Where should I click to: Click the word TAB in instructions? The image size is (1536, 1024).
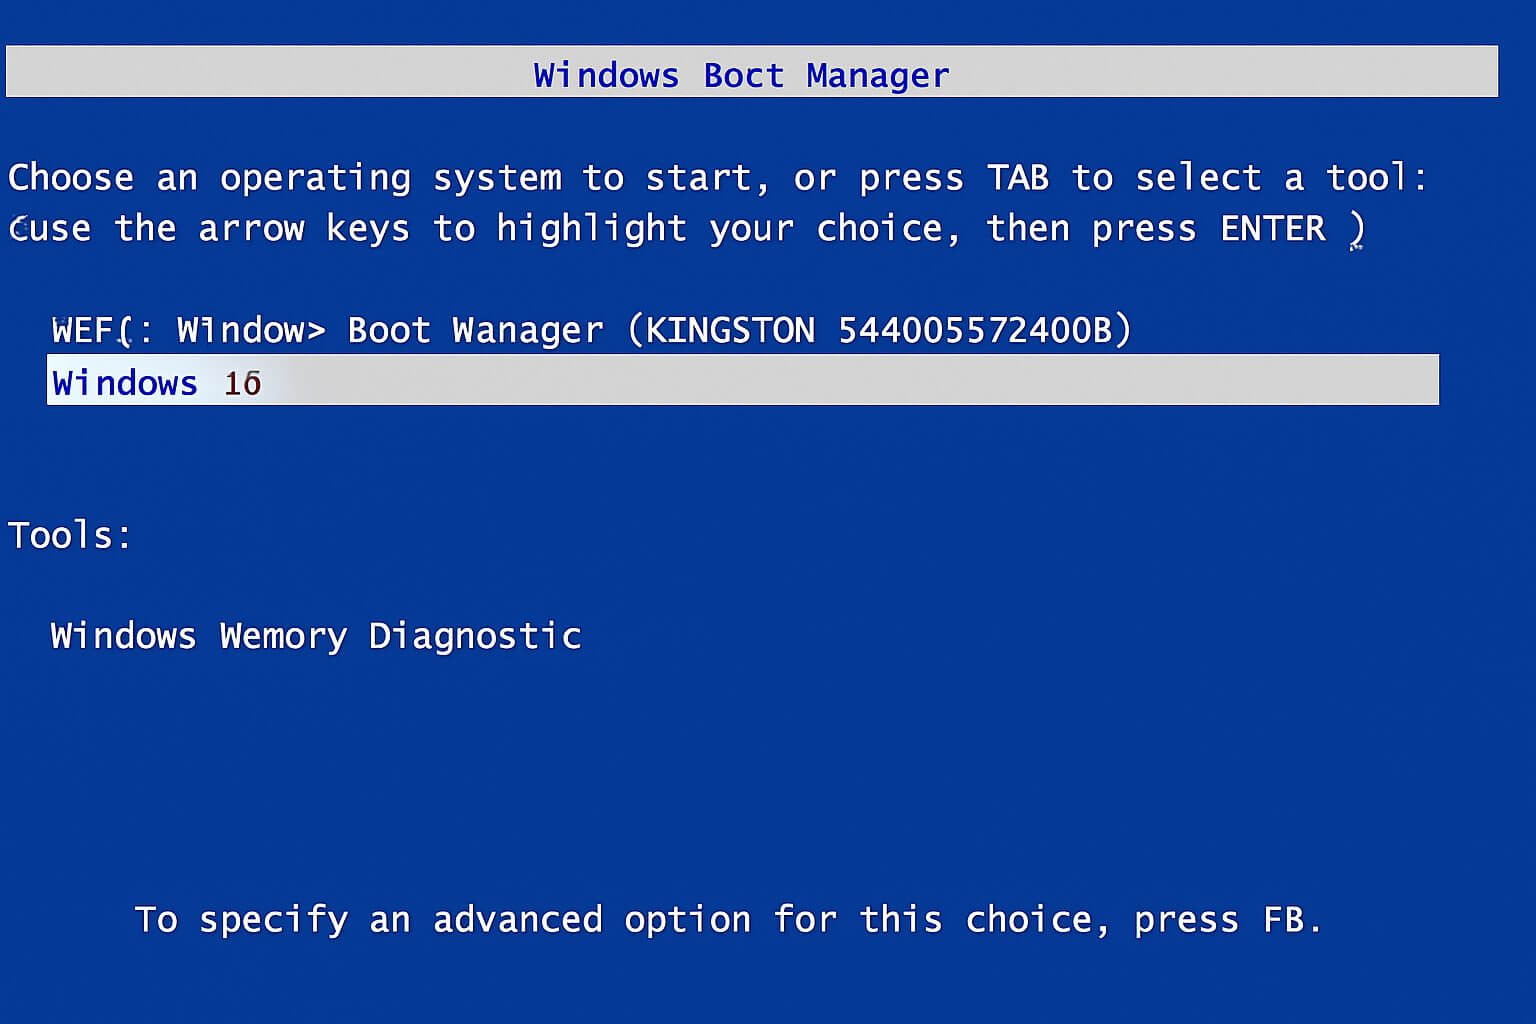[1018, 178]
